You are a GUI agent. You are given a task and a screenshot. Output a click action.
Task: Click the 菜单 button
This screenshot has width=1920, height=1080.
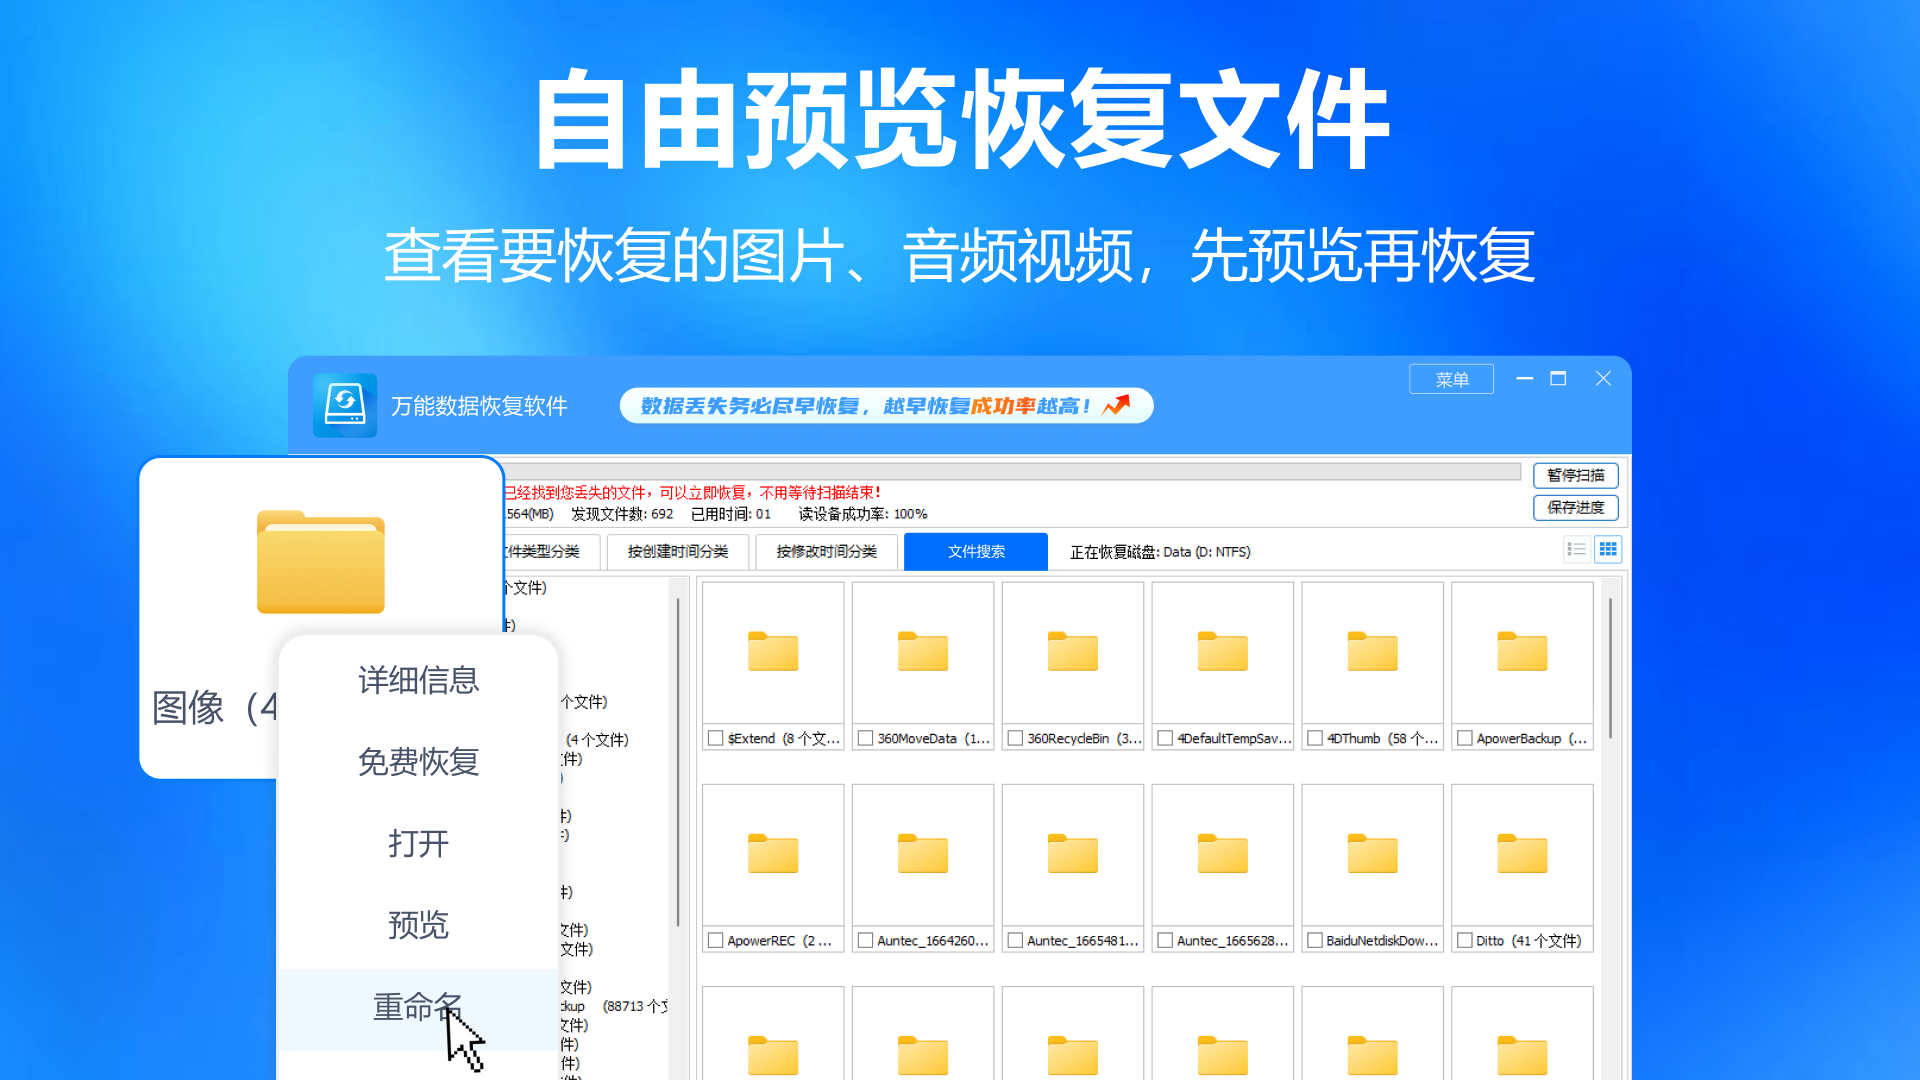[1452, 379]
